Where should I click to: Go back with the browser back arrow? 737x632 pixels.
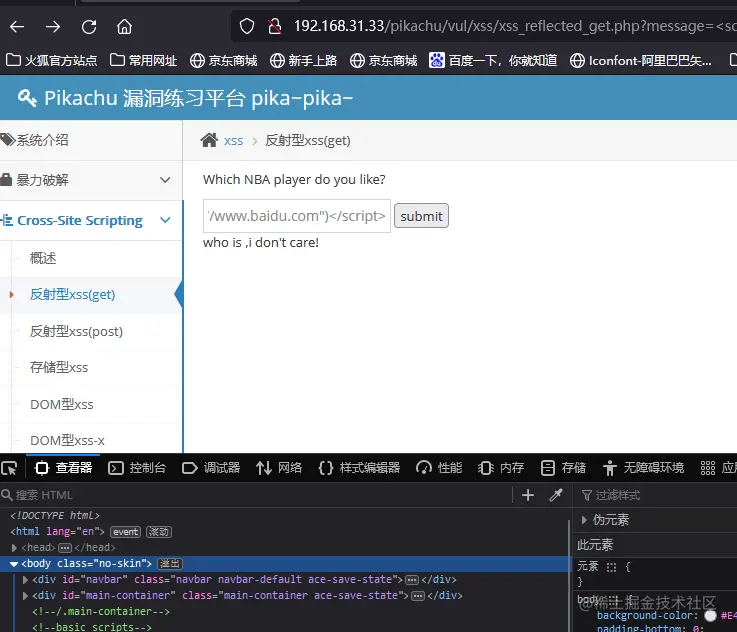click(x=17, y=27)
